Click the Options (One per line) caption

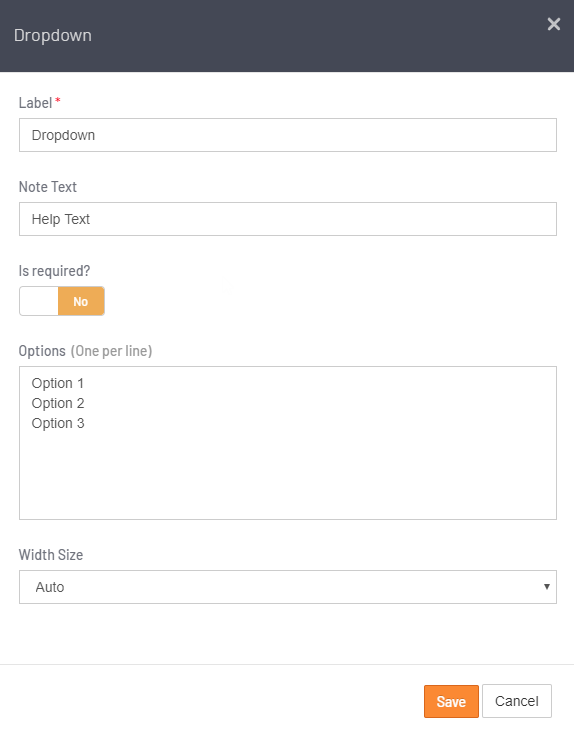tap(85, 351)
